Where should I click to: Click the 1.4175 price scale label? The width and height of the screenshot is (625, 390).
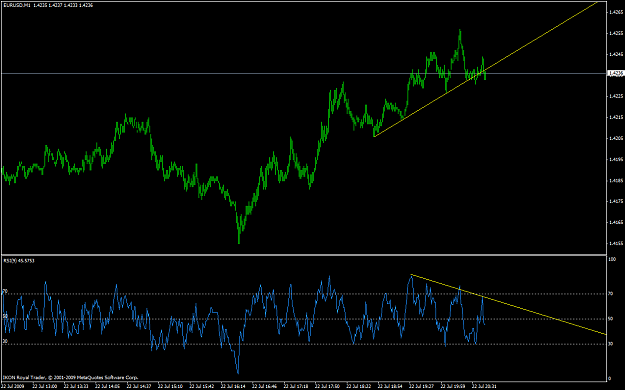click(616, 201)
